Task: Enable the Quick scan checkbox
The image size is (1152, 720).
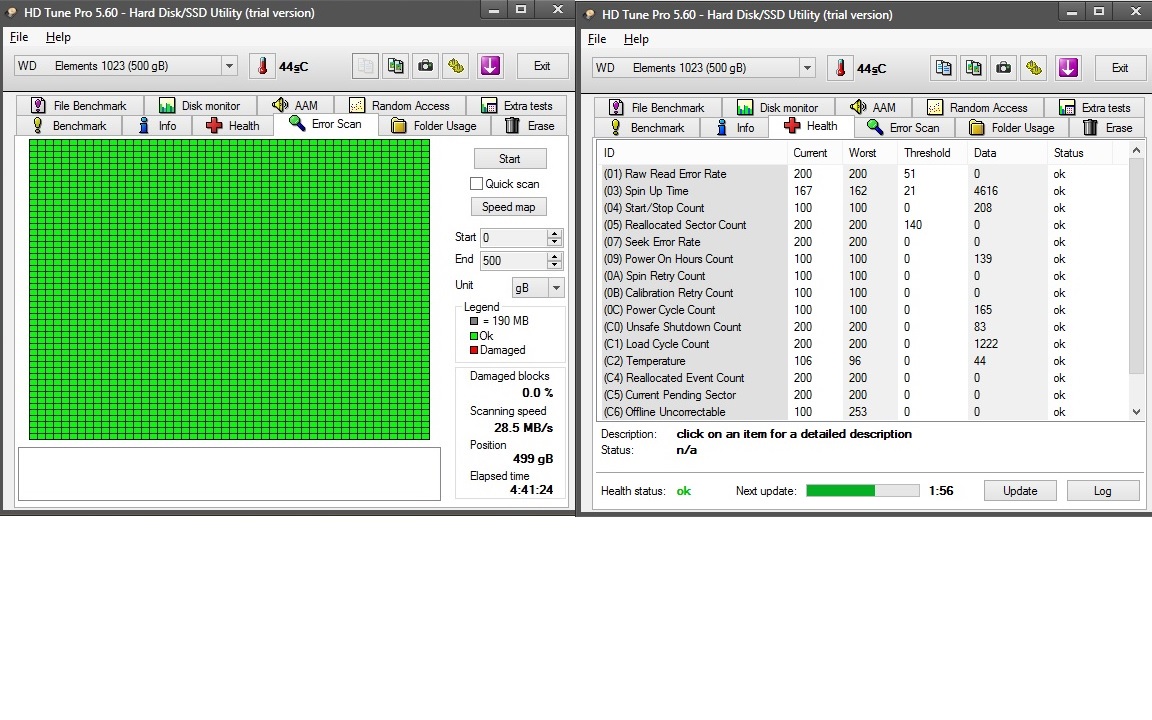Action: (477, 184)
